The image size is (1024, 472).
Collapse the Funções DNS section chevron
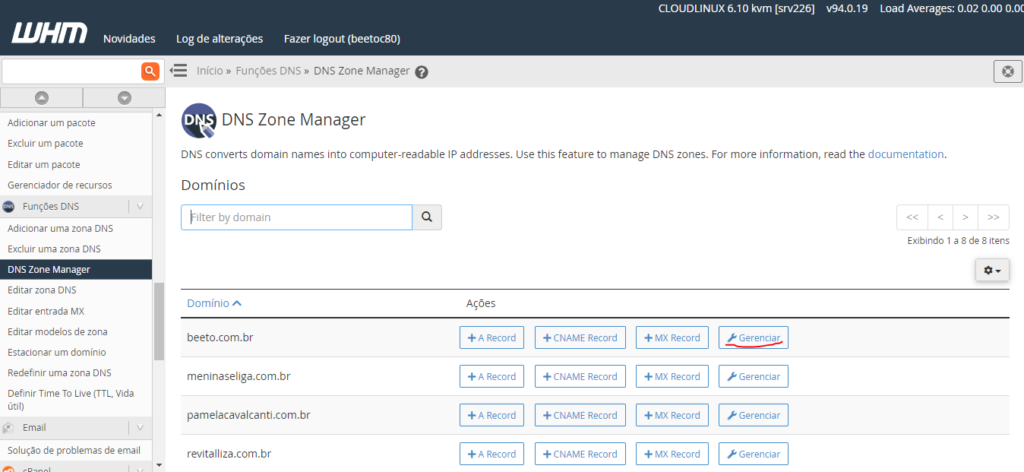click(140, 206)
